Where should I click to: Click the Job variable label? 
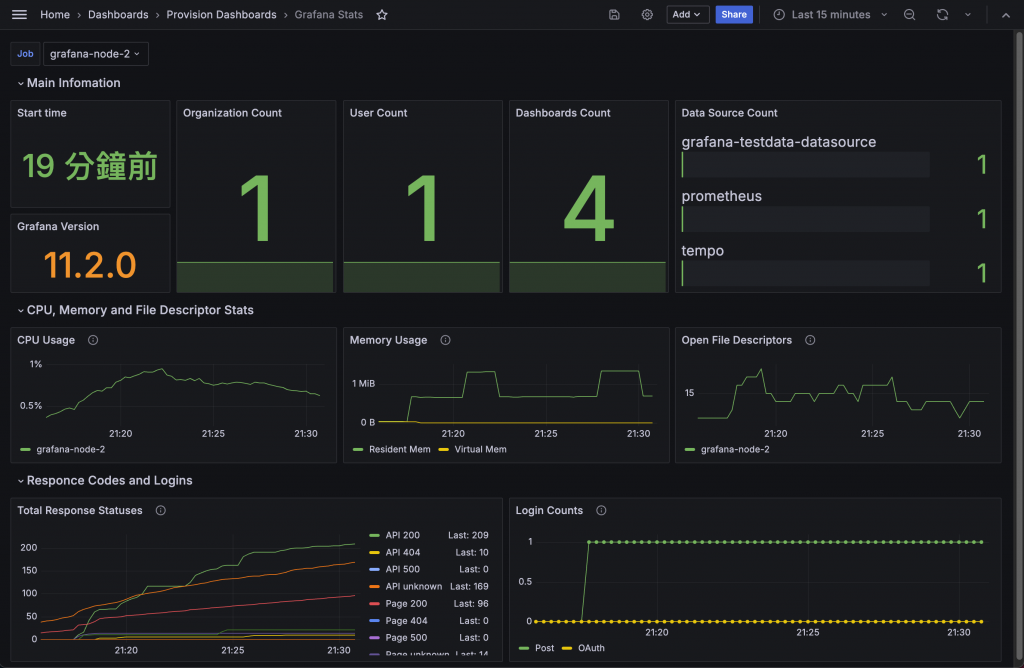point(25,54)
